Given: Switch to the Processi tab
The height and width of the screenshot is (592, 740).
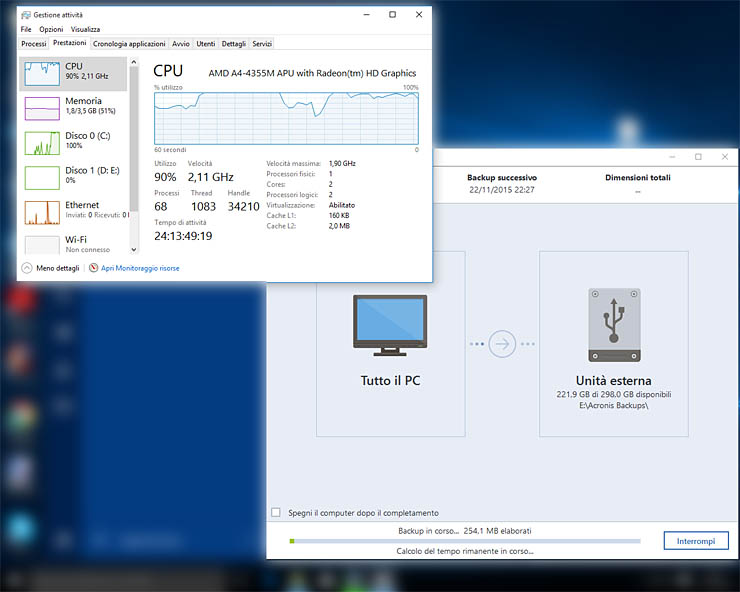Looking at the screenshot, I should (34, 44).
